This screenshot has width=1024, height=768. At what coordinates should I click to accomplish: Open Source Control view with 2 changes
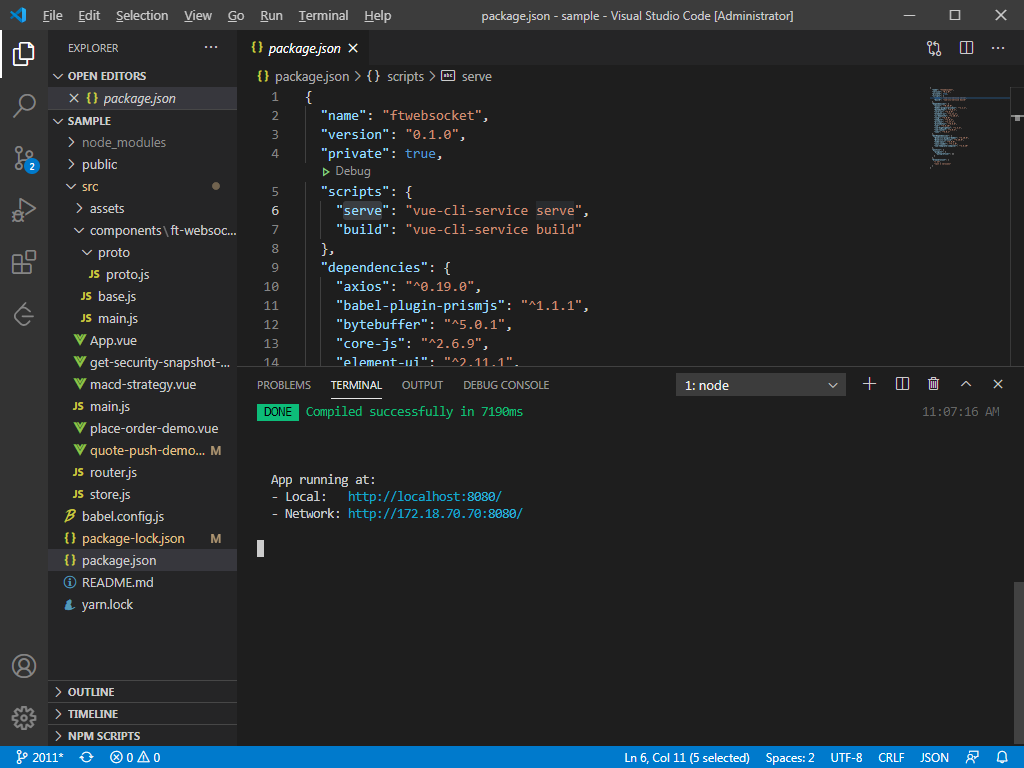click(24, 158)
